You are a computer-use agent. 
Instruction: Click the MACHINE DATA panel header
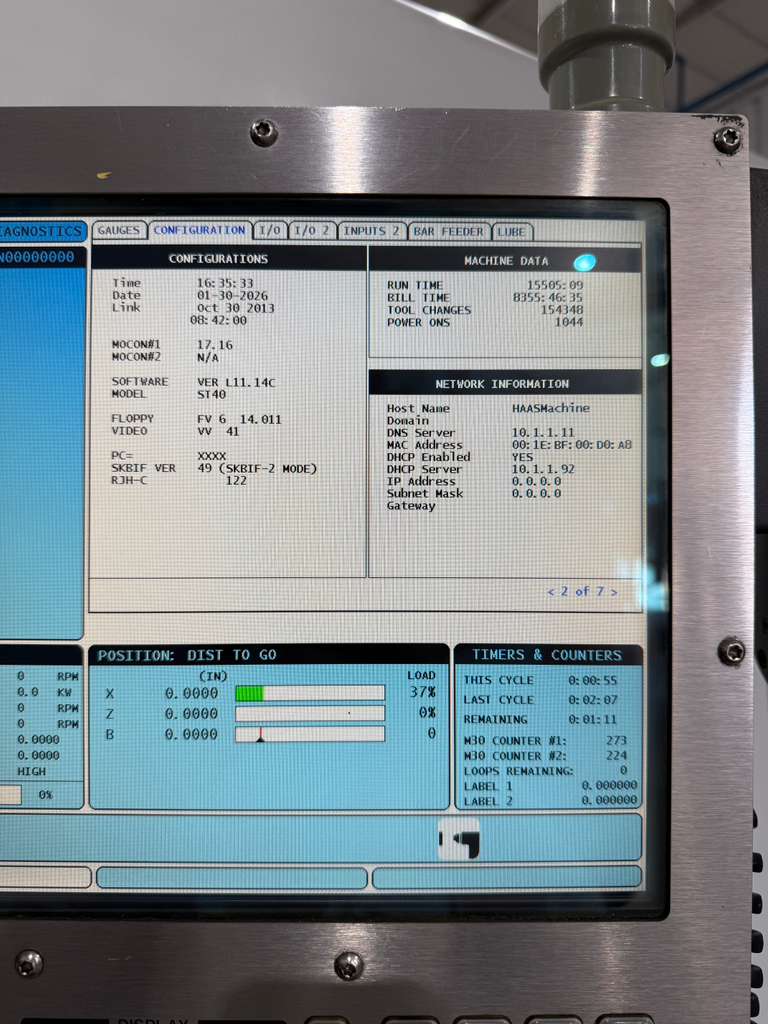pyautogui.click(x=505, y=260)
